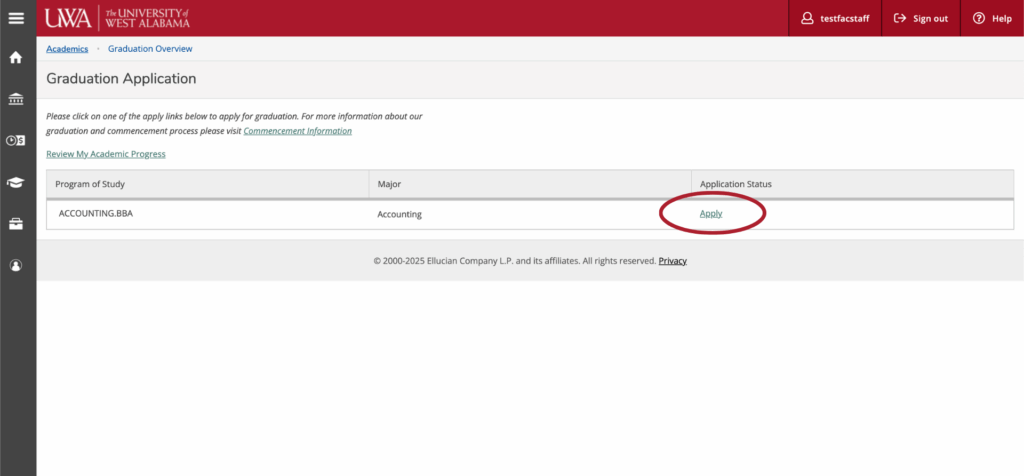Open the Privacy link in footer
1024x476 pixels.
[672, 261]
